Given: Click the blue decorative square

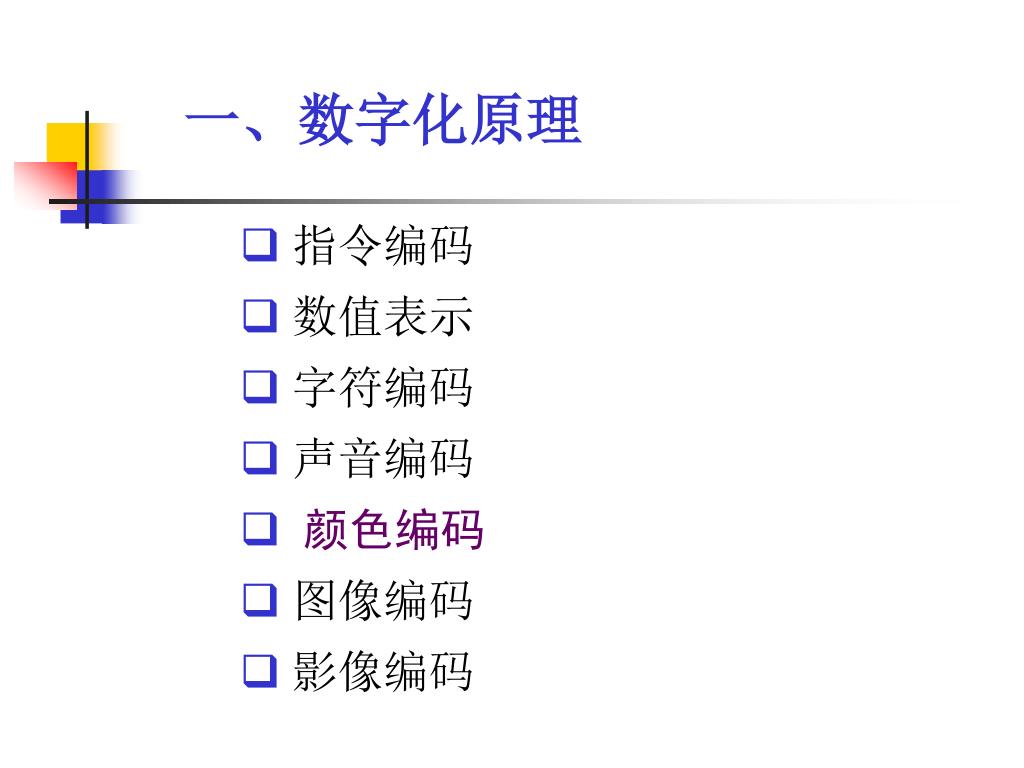Looking at the screenshot, I should pyautogui.click(x=98, y=197).
